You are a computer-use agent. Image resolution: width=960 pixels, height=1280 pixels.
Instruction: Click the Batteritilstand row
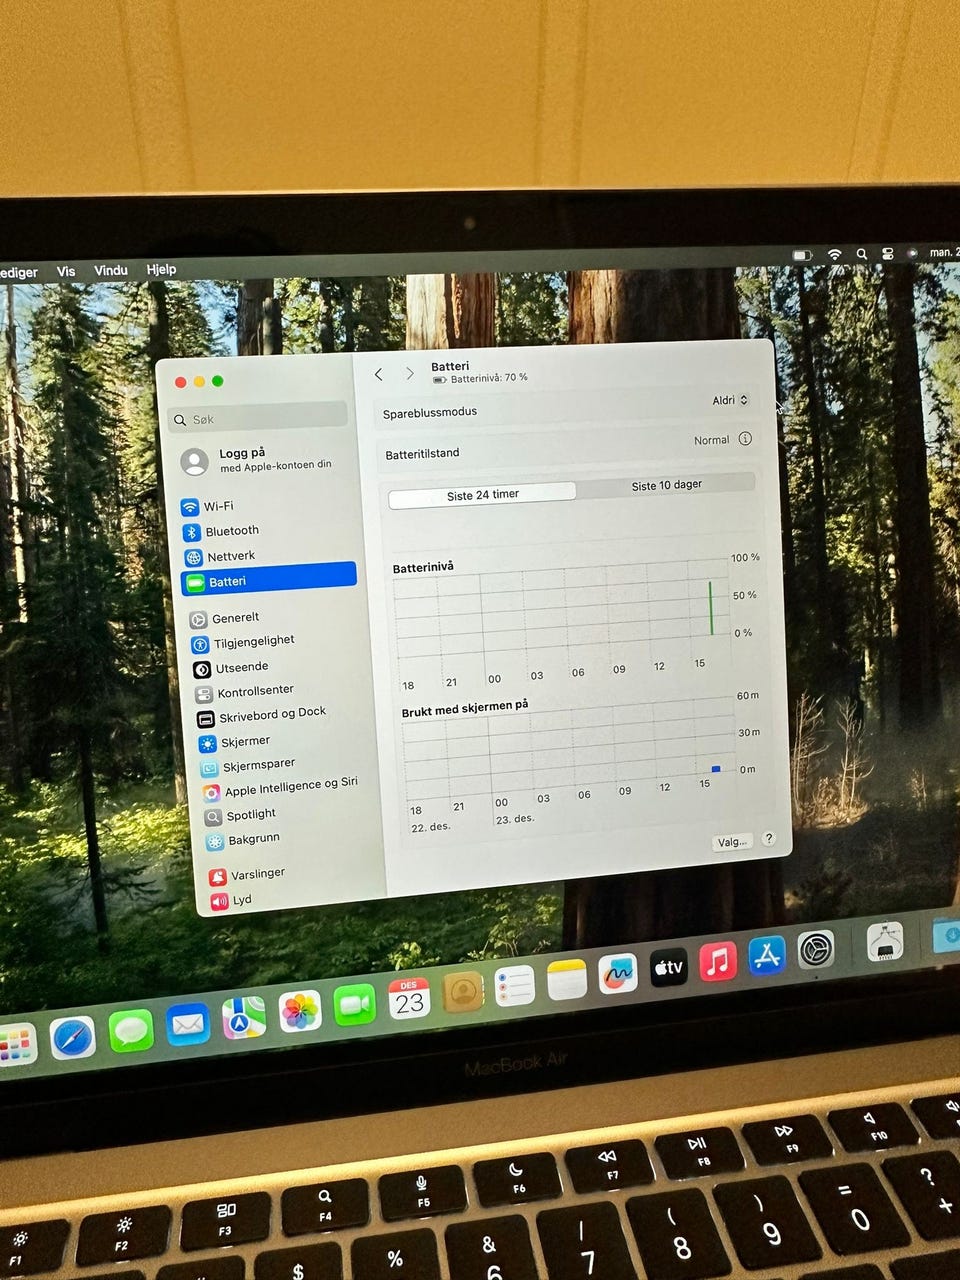568,446
